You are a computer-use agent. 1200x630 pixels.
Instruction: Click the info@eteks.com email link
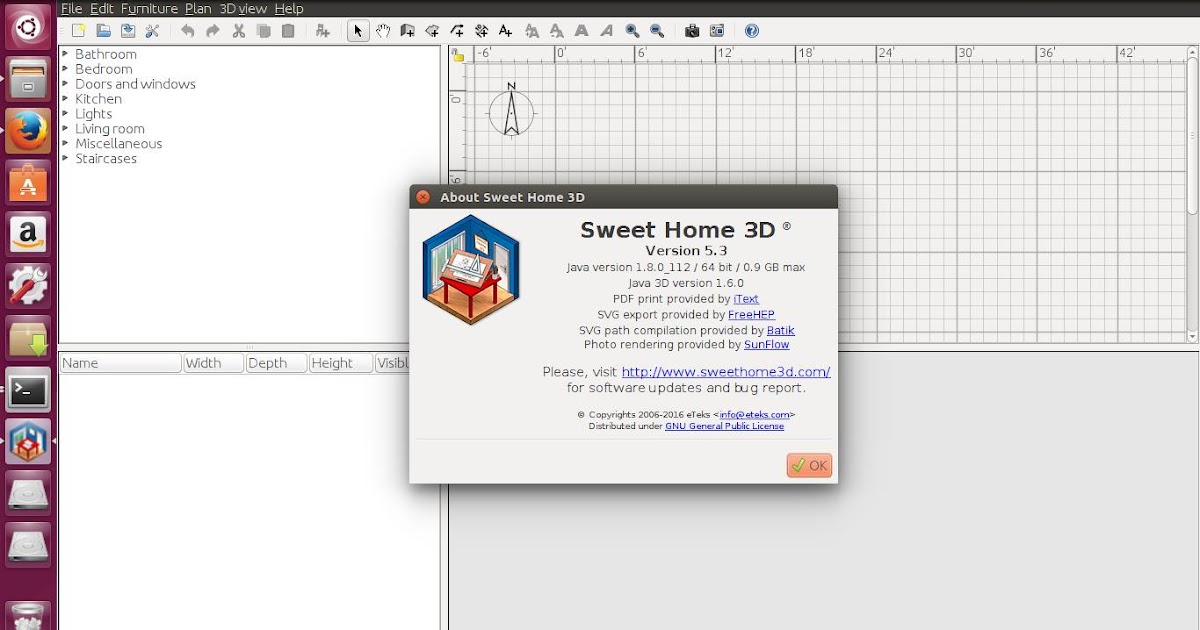[x=755, y=414]
